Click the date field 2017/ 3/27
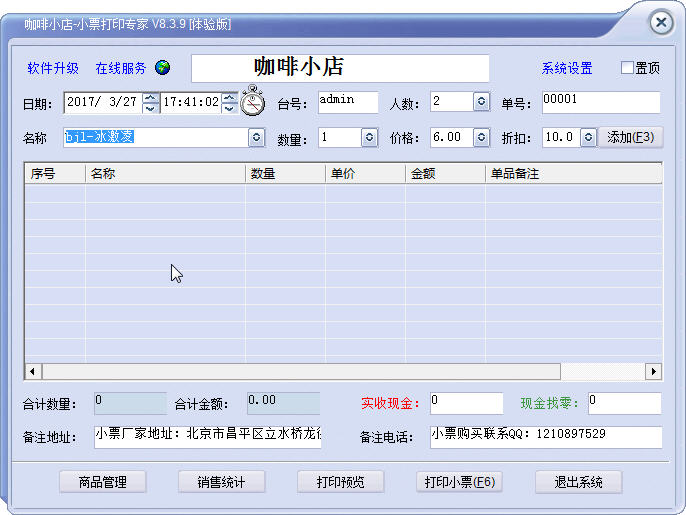Viewport: 686px width, 515px height. 103,102
